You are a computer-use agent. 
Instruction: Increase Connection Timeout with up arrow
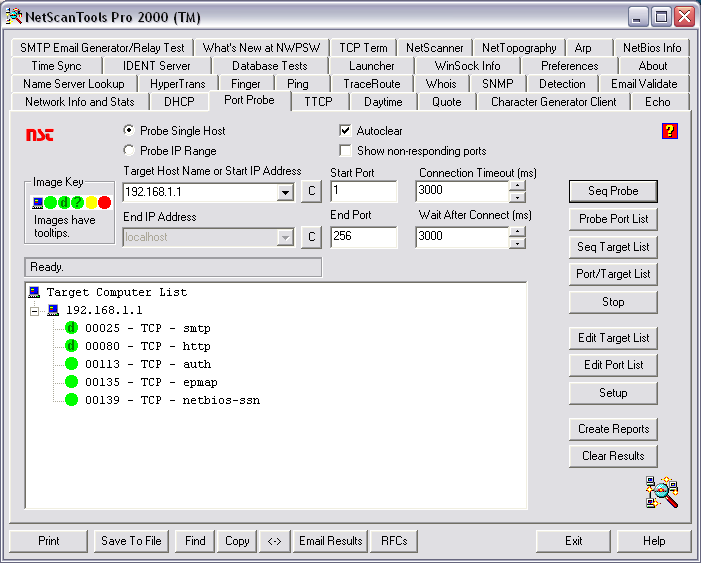click(x=517, y=186)
